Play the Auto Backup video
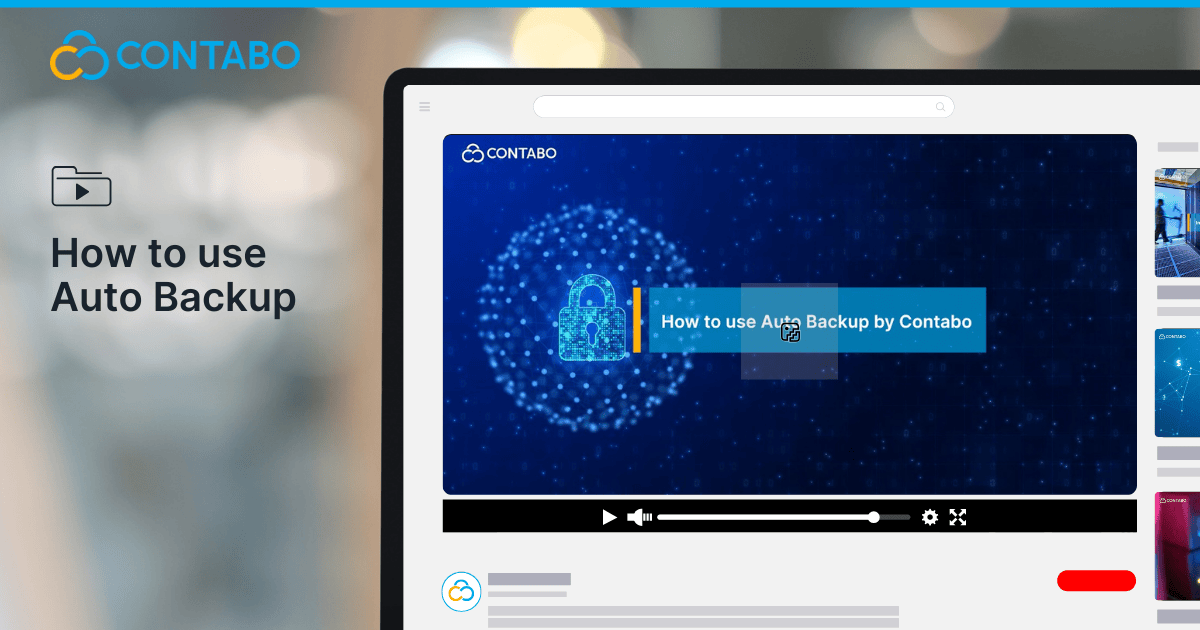This screenshot has height=630, width=1200. (609, 517)
